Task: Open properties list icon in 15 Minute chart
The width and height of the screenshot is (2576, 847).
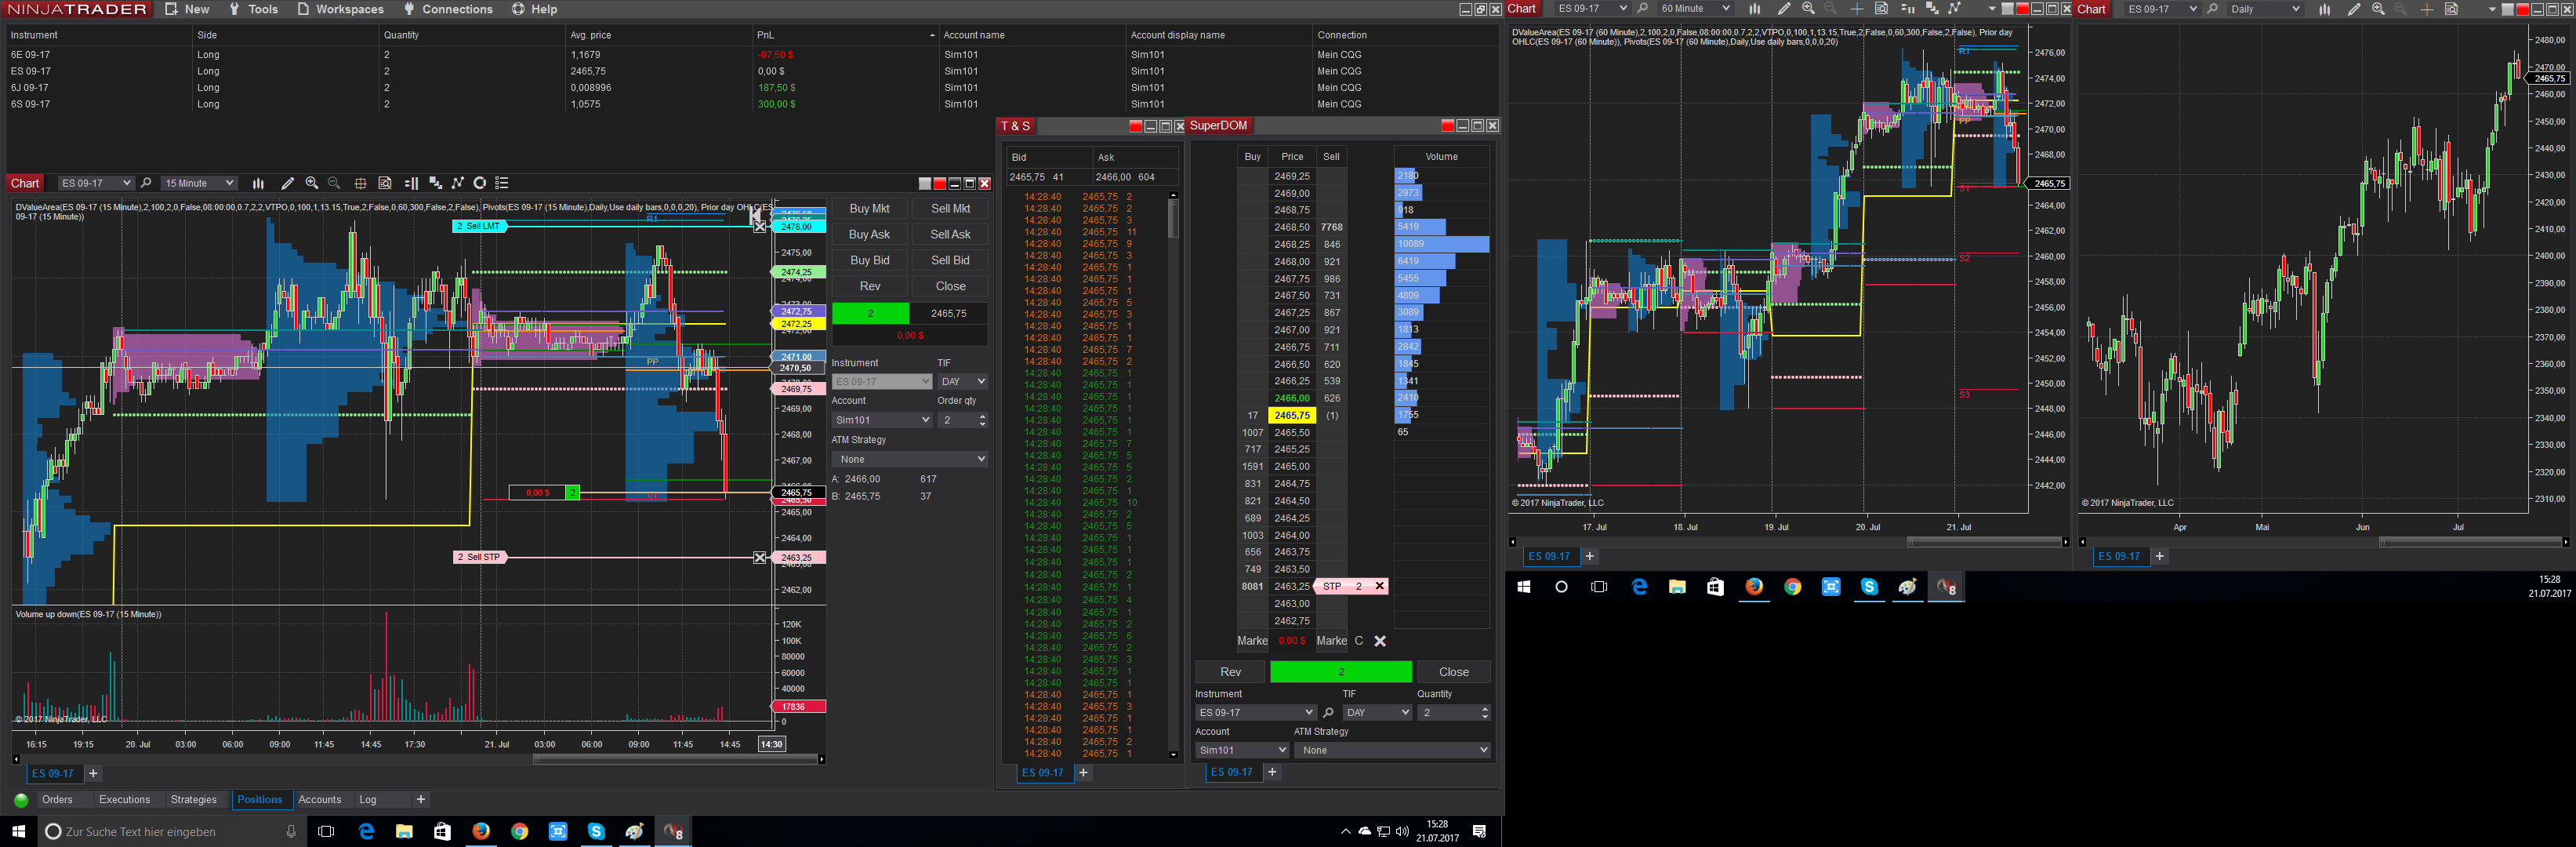Action: point(502,183)
